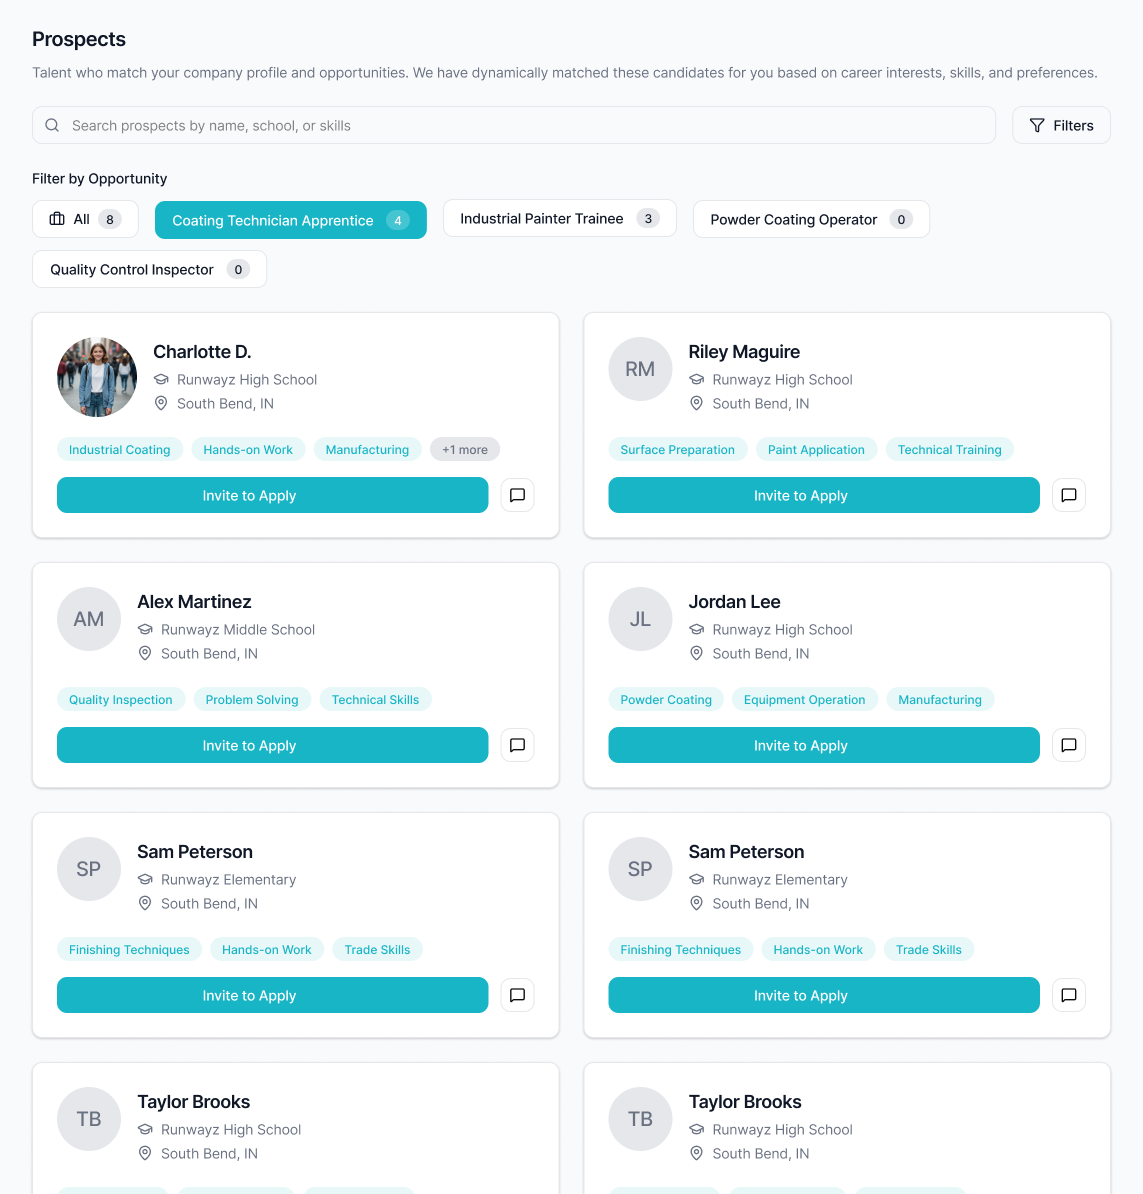The height and width of the screenshot is (1194, 1143).
Task: Click message icon on Alex Martinez card
Action: click(517, 745)
